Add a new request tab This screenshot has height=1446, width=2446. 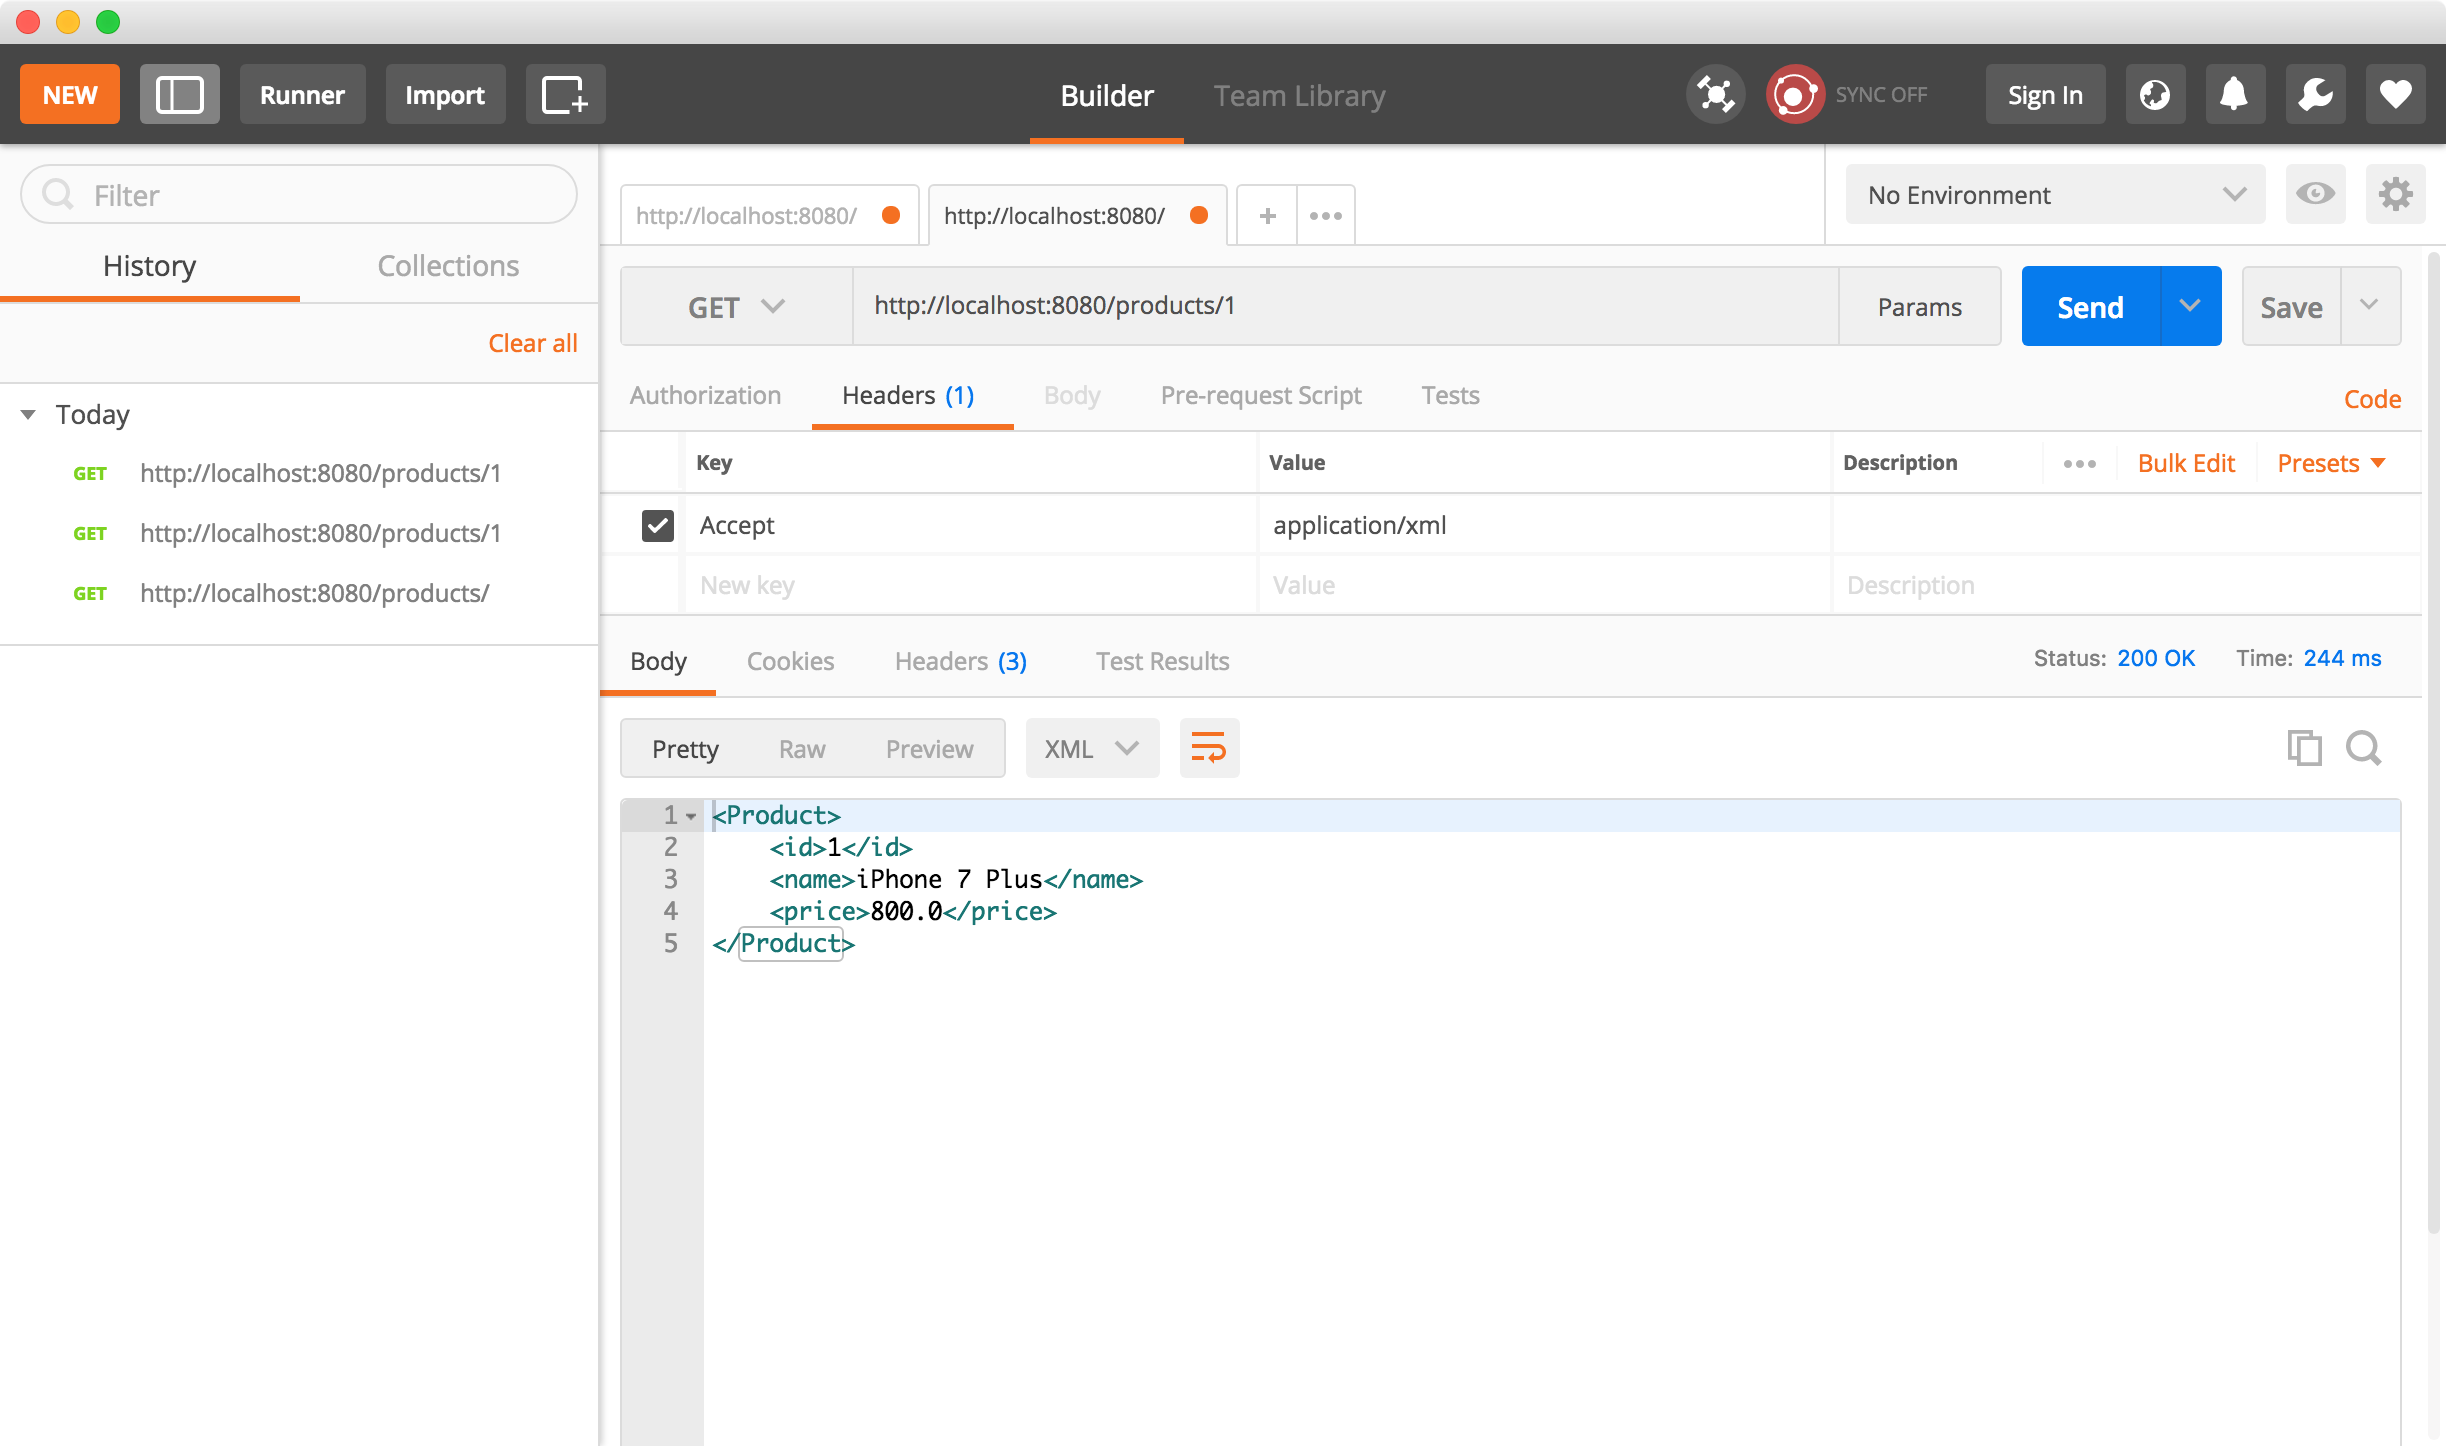pos(1267,215)
